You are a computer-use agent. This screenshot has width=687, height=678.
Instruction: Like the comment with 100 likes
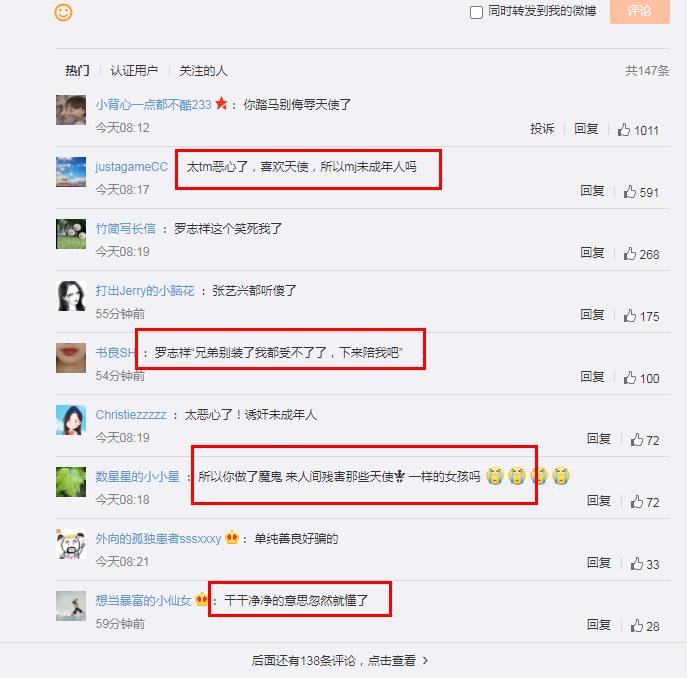[630, 377]
